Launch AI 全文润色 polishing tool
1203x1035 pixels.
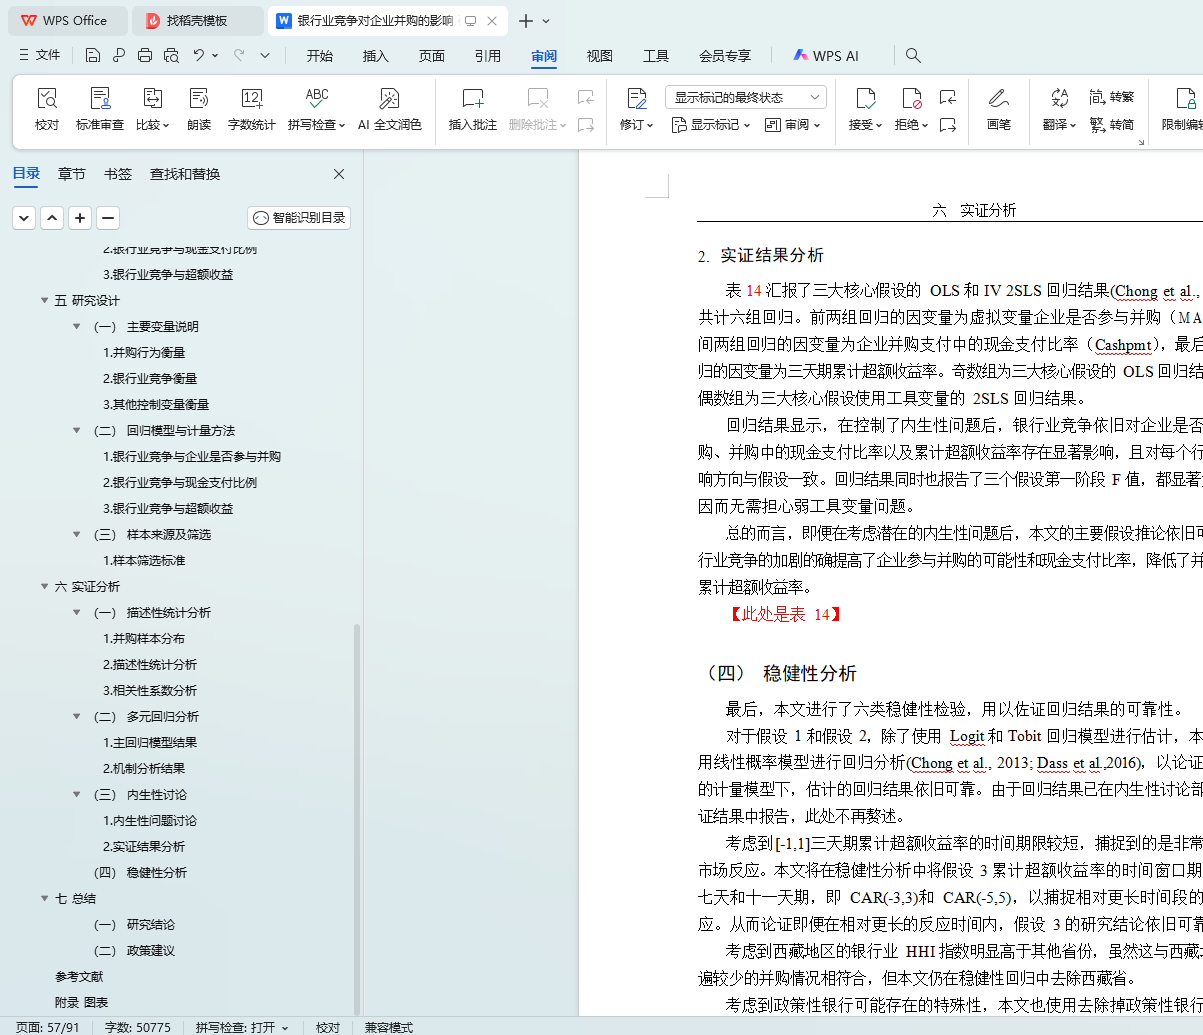click(x=390, y=110)
